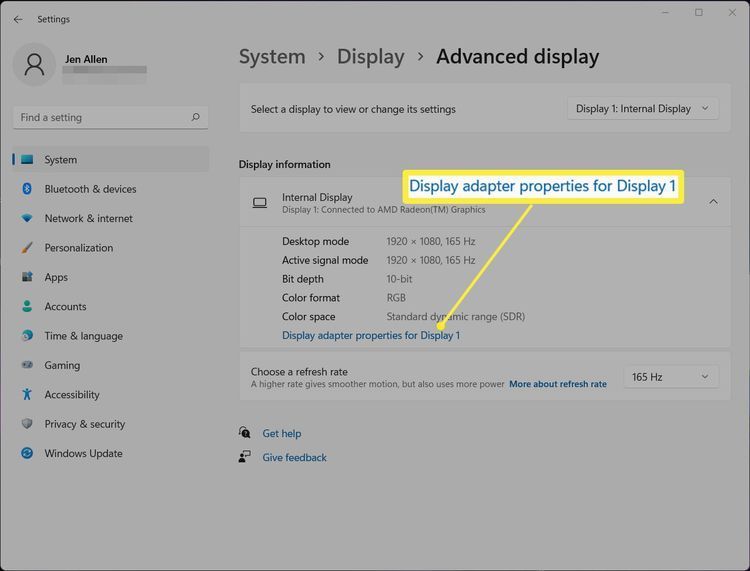Click the Personalization paintbrush icon
The width and height of the screenshot is (750, 571).
[x=27, y=248]
